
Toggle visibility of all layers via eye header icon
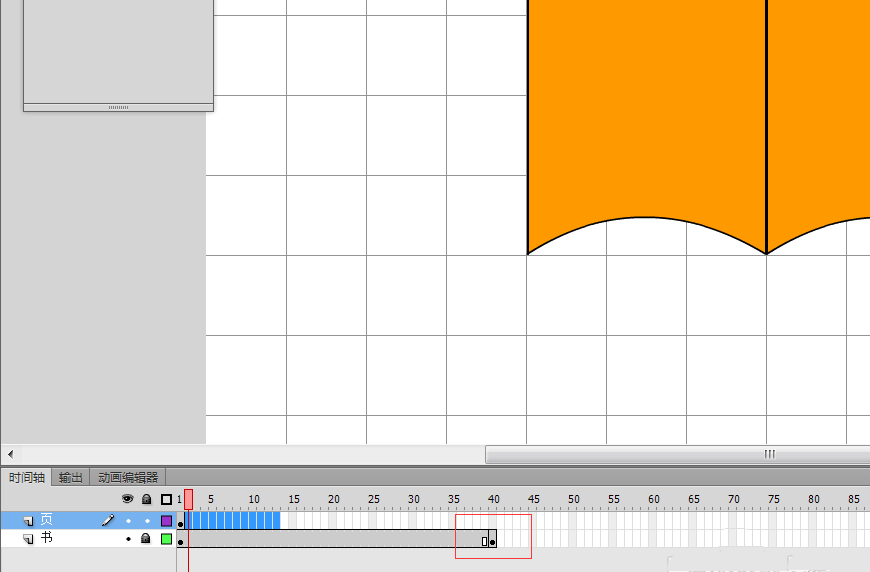pyautogui.click(x=128, y=499)
